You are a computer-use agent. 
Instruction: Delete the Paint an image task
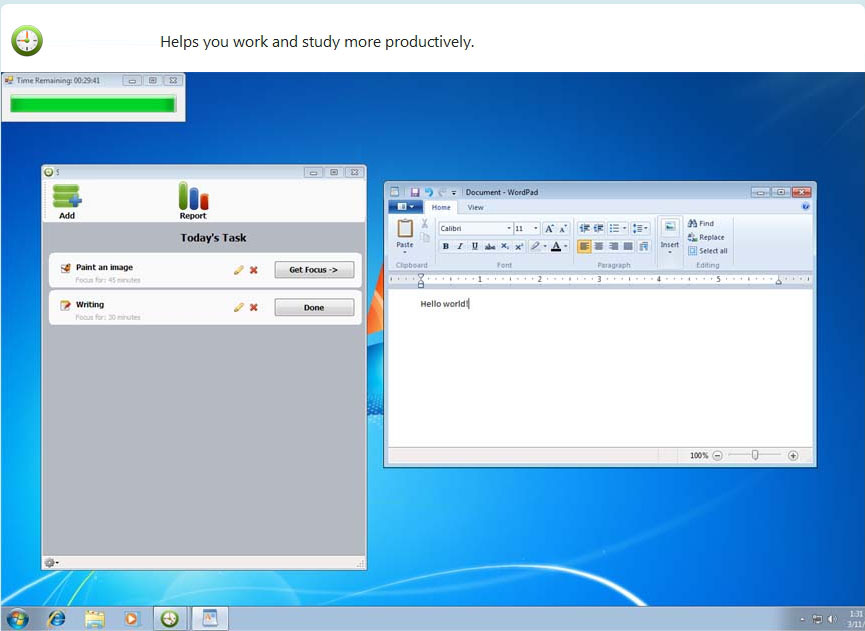[x=254, y=270]
